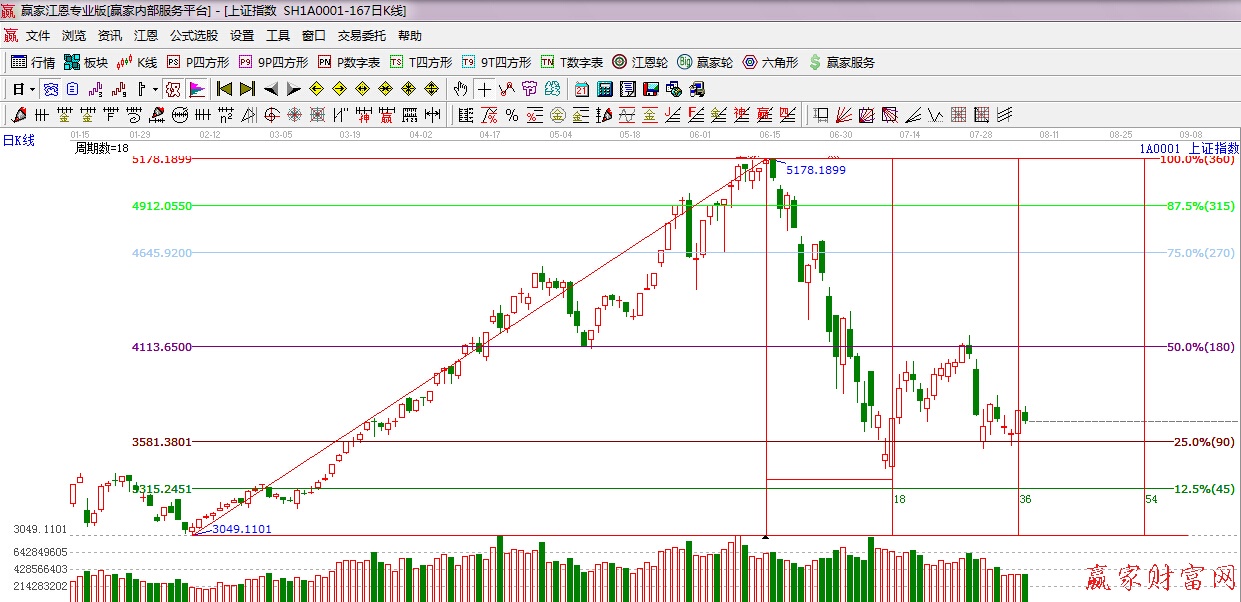
Task: Select the percent (%) drawing tool
Action: click(x=511, y=115)
